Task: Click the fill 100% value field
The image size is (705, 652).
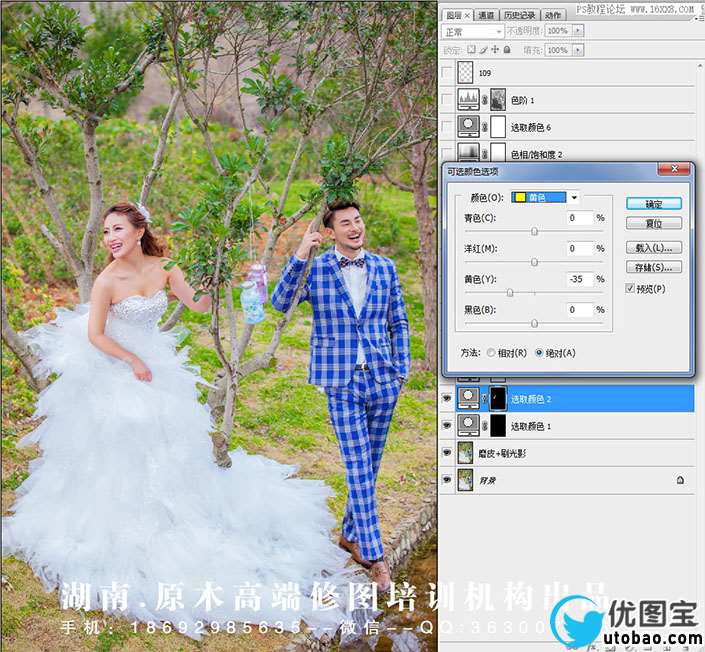Action: click(559, 49)
